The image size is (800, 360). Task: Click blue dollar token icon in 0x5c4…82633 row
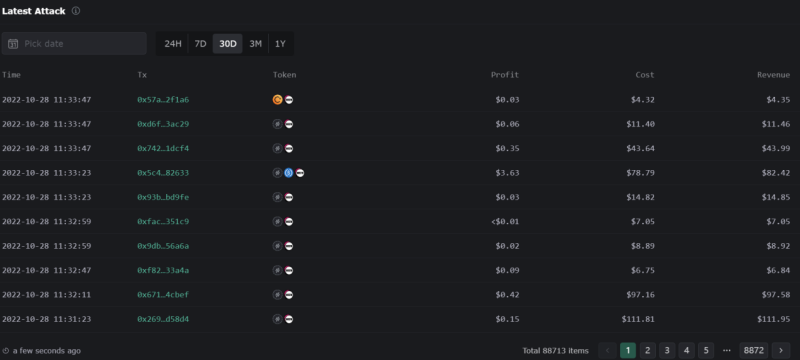point(289,173)
